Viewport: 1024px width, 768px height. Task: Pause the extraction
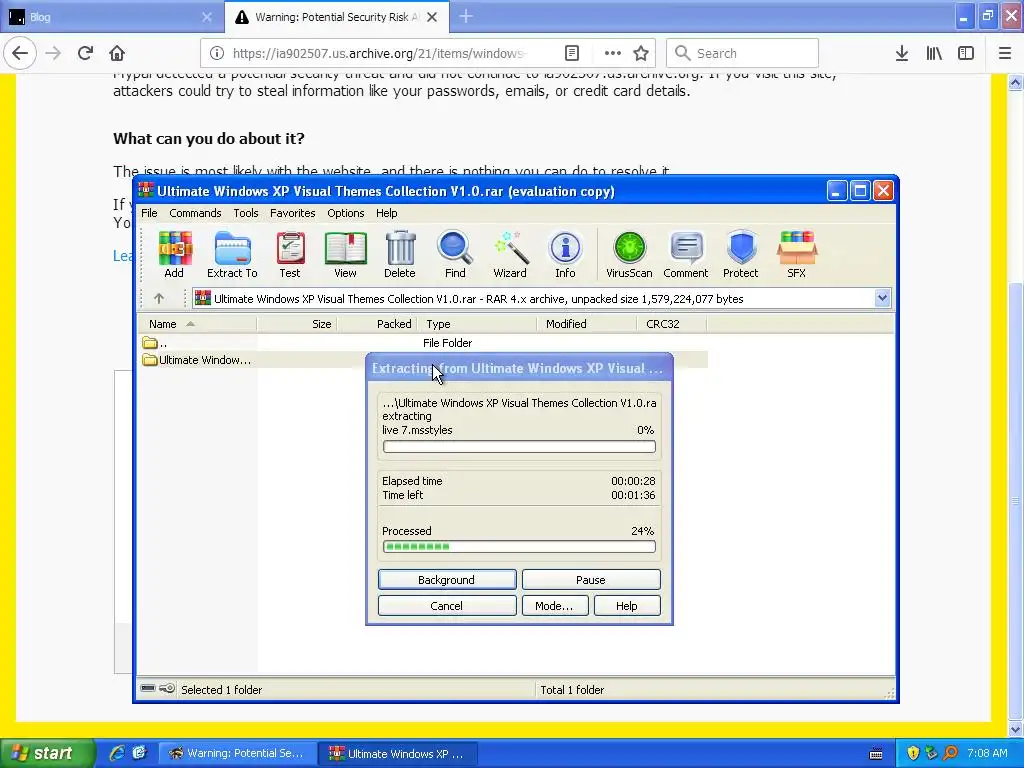coord(591,580)
